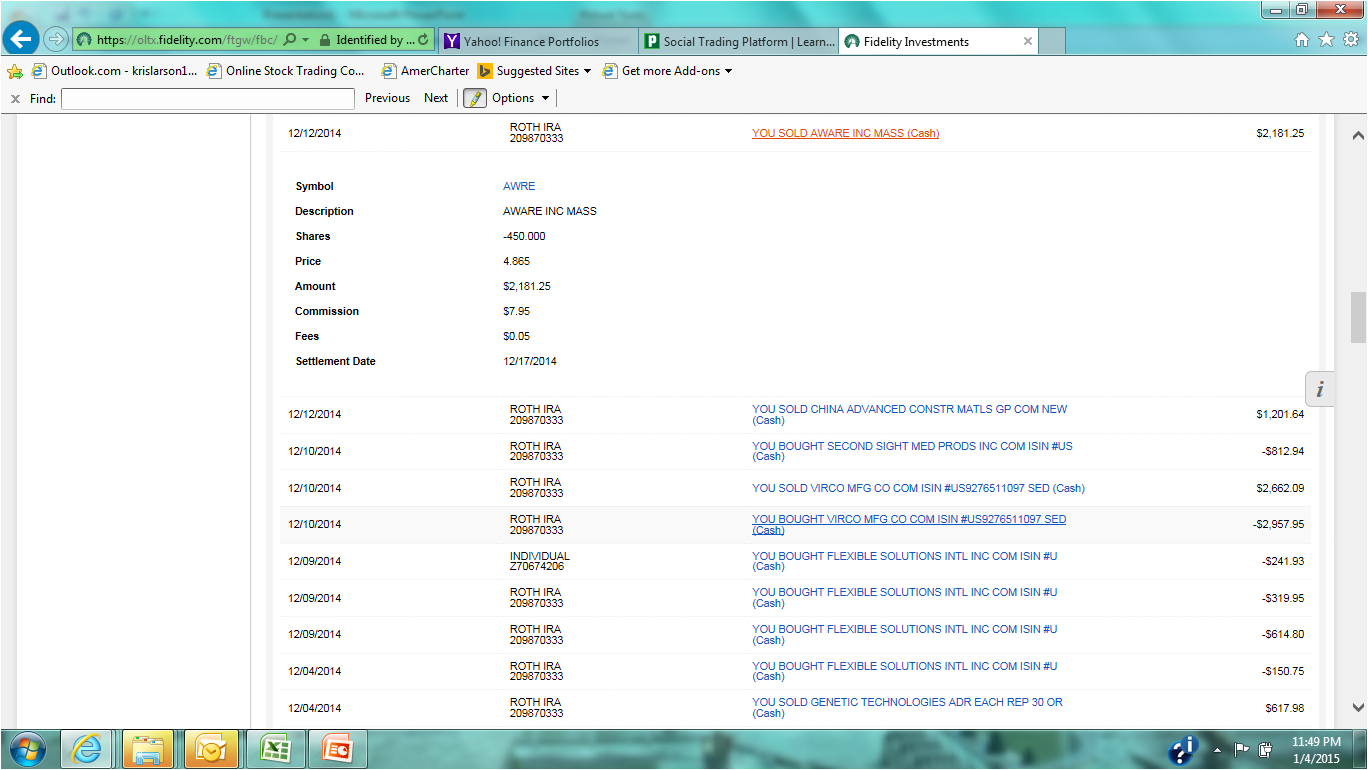Screen dimensions: 1368x770
Task: Click the info 'i' side tab
Action: point(1320,389)
